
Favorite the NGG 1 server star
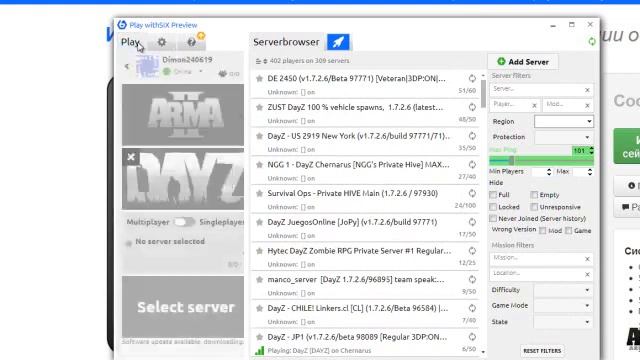[x=259, y=165]
